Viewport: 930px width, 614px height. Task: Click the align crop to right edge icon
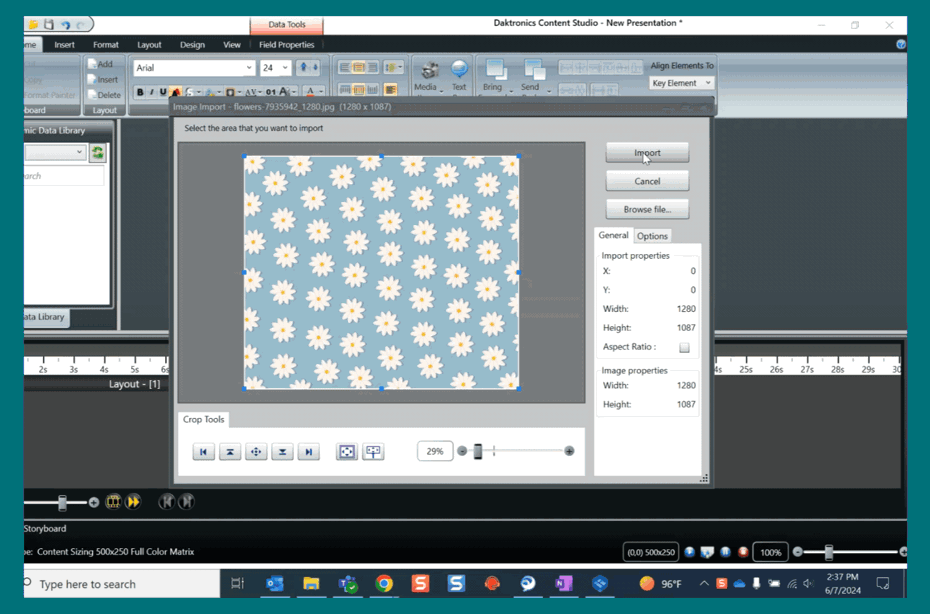pyautogui.click(x=309, y=452)
